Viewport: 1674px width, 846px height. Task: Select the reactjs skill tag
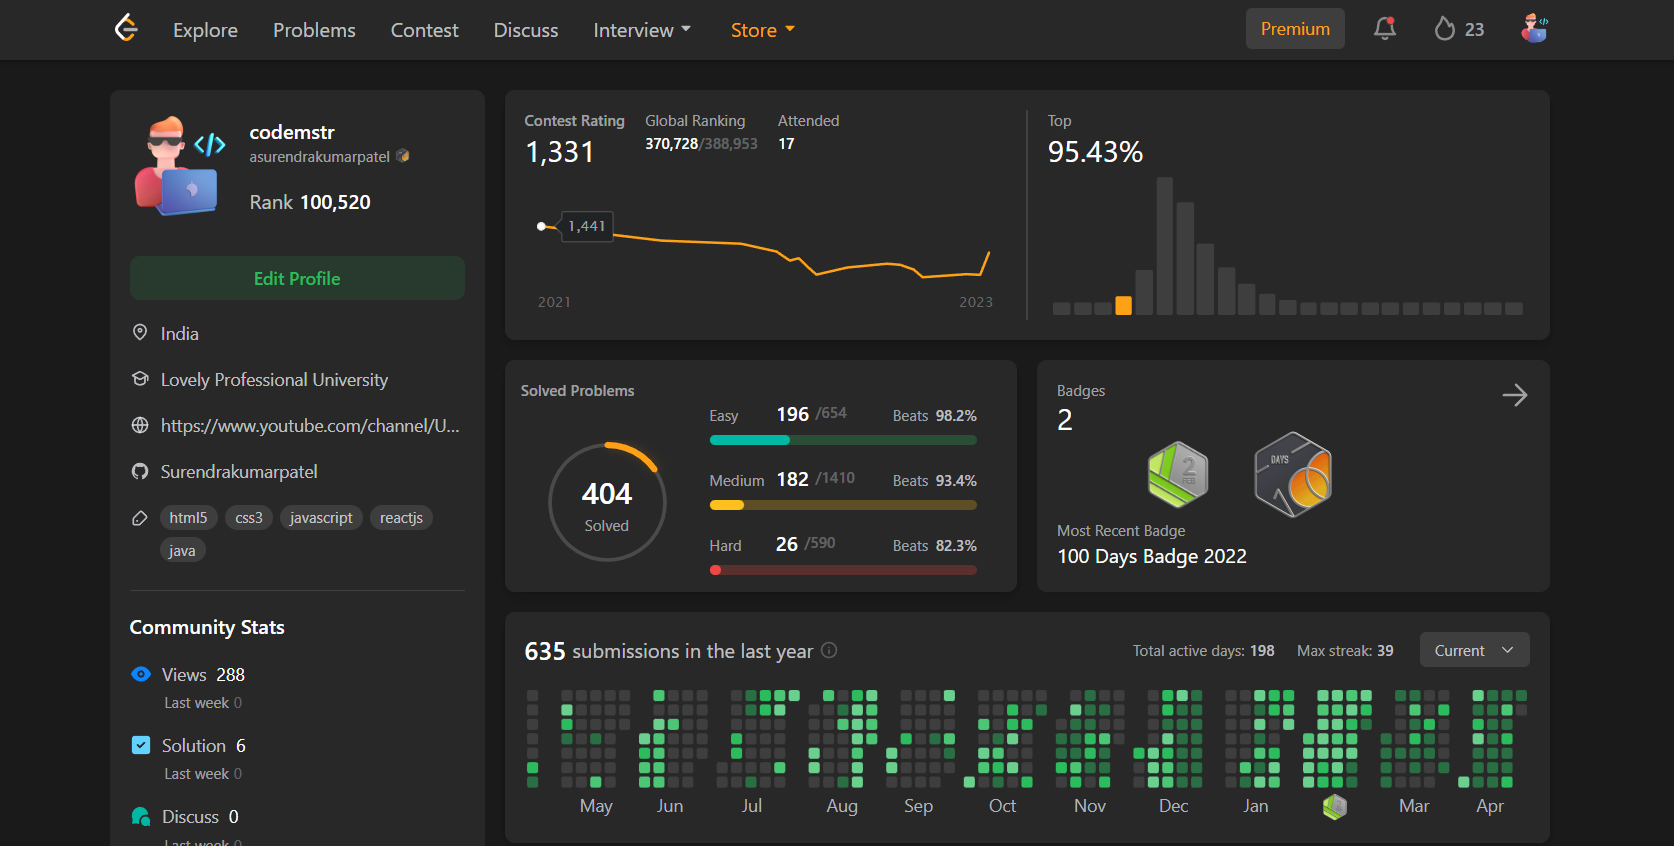pos(401,517)
